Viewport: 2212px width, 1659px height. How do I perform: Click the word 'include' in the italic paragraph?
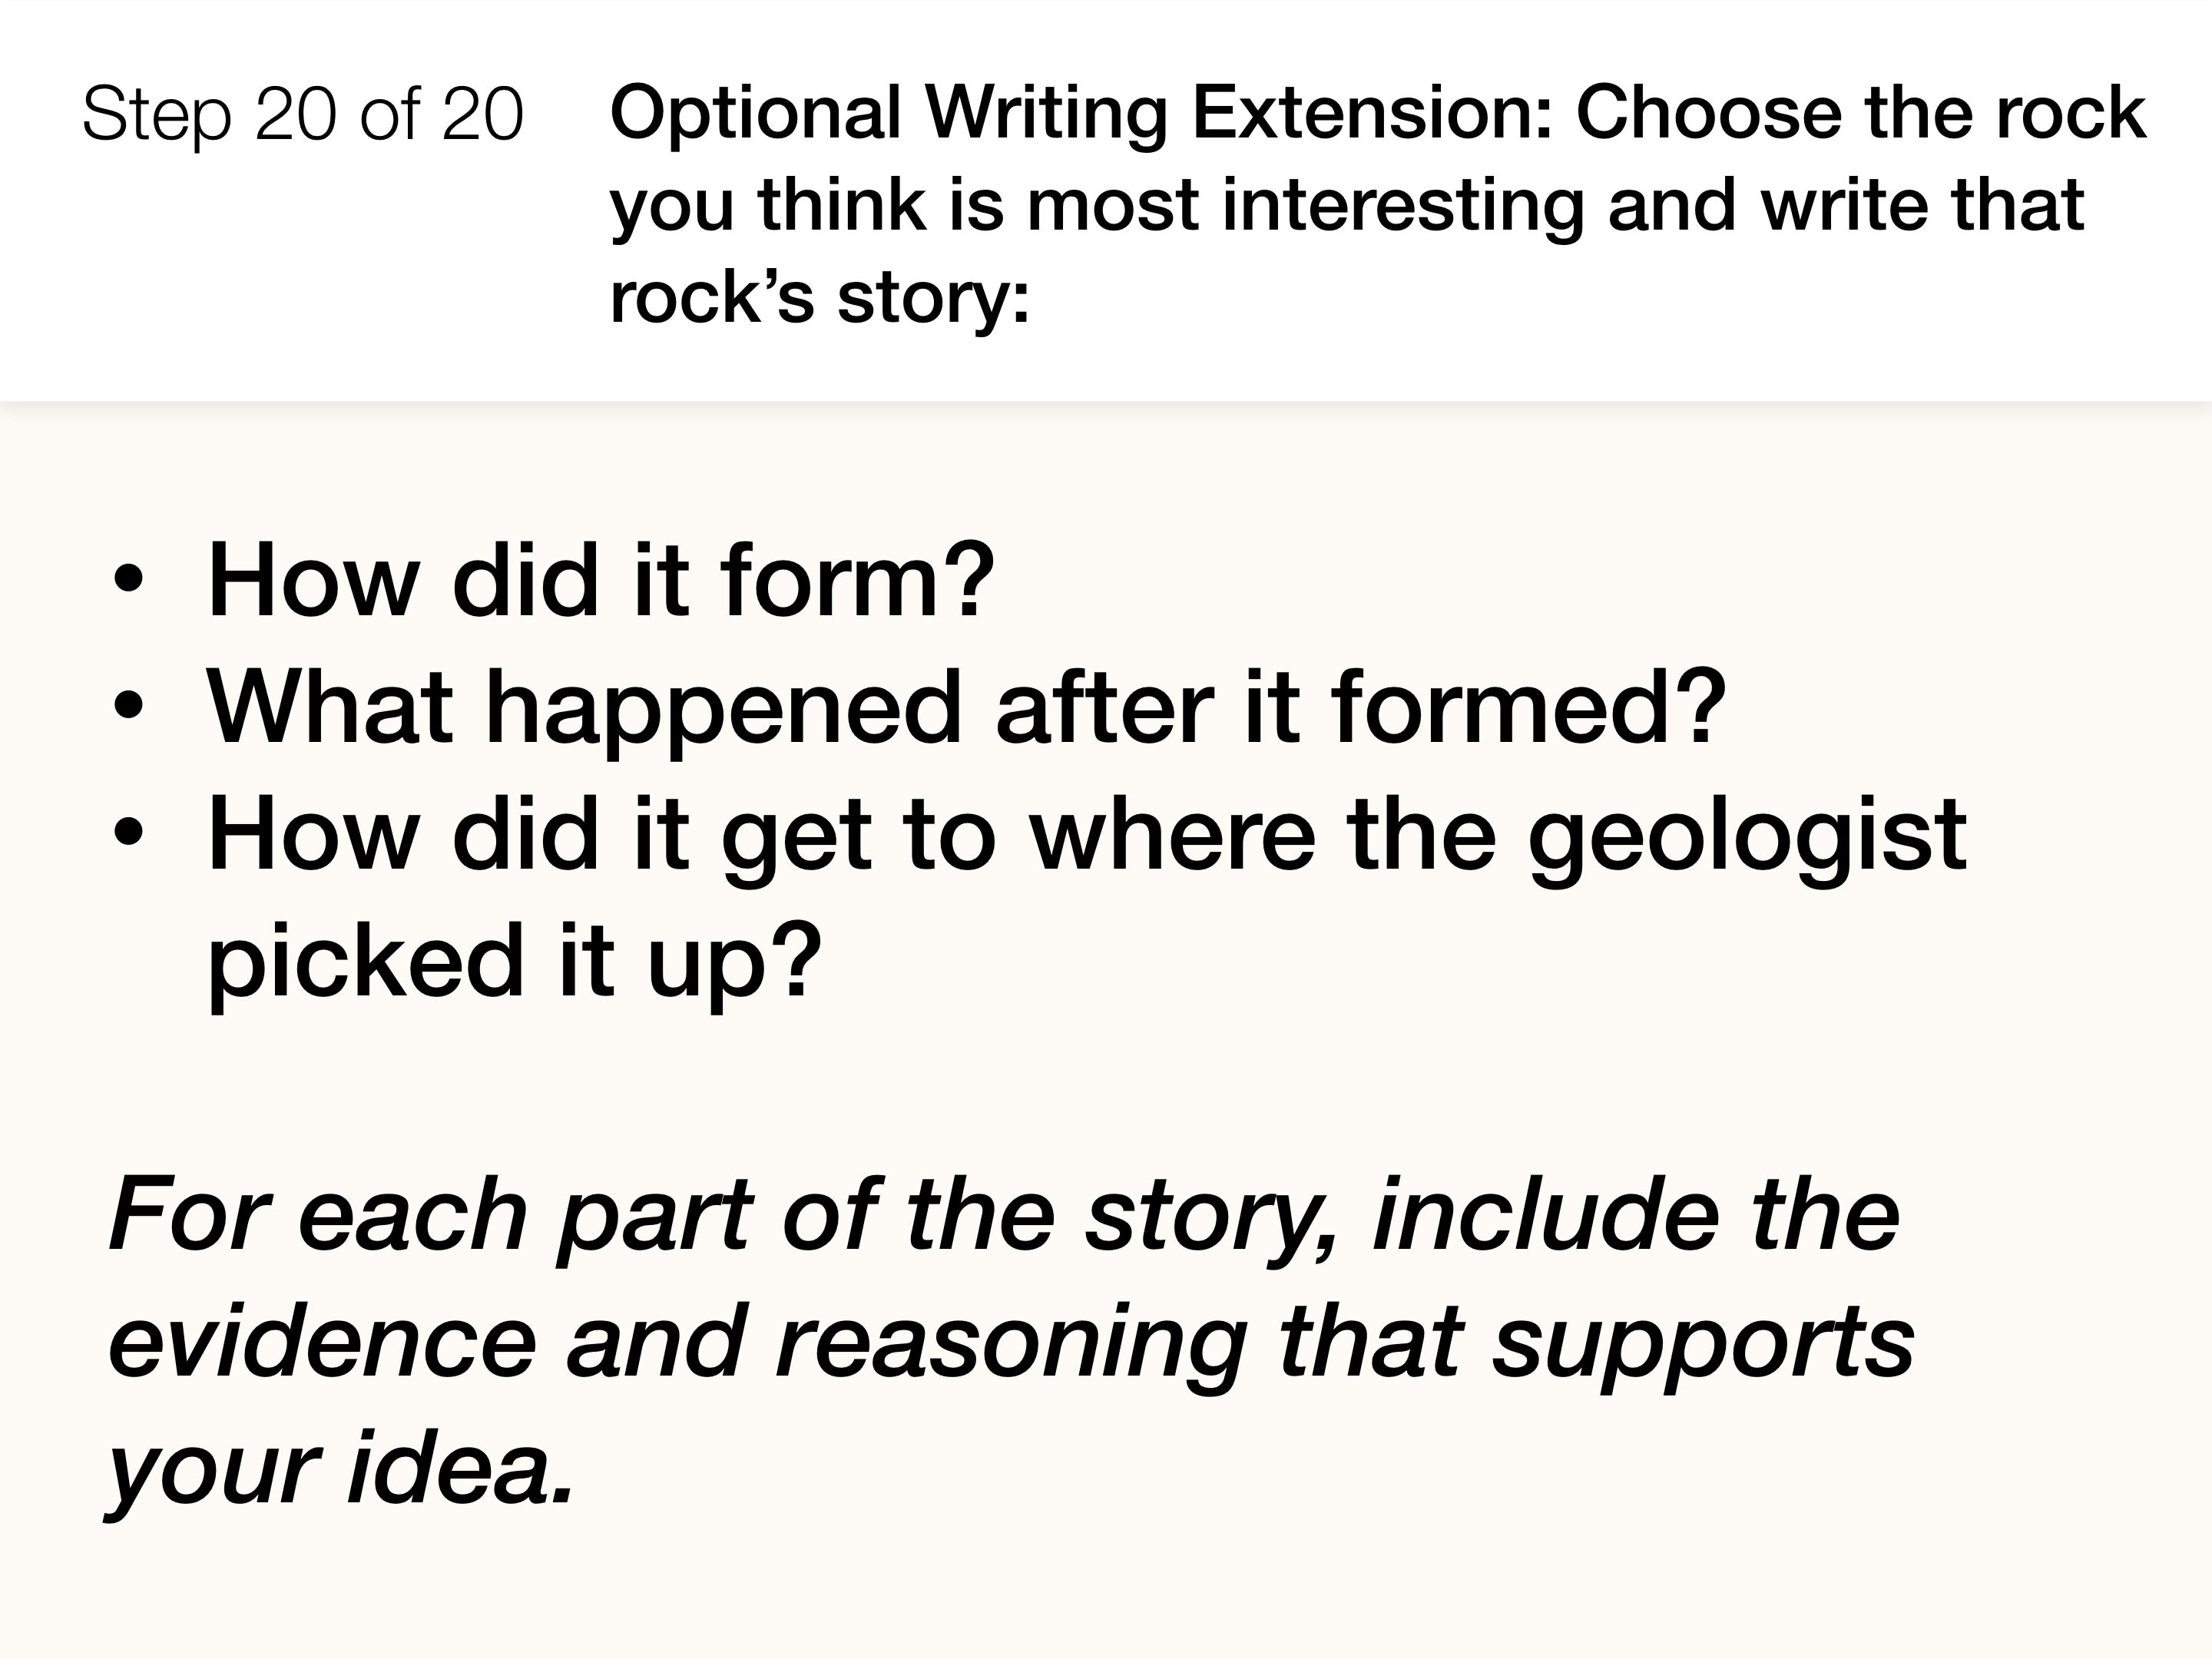pos(1547,1214)
